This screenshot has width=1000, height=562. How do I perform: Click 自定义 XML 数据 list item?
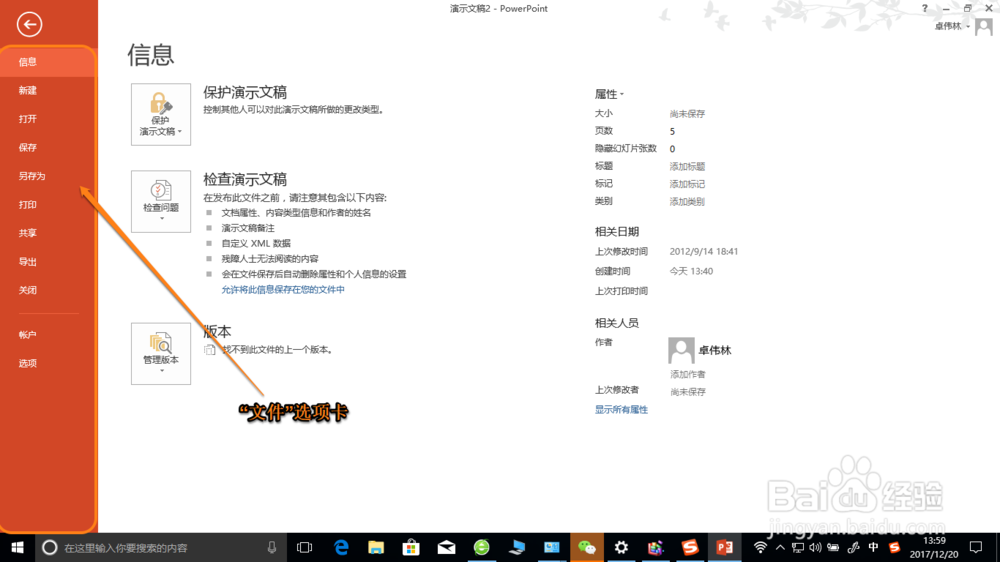click(x=256, y=244)
